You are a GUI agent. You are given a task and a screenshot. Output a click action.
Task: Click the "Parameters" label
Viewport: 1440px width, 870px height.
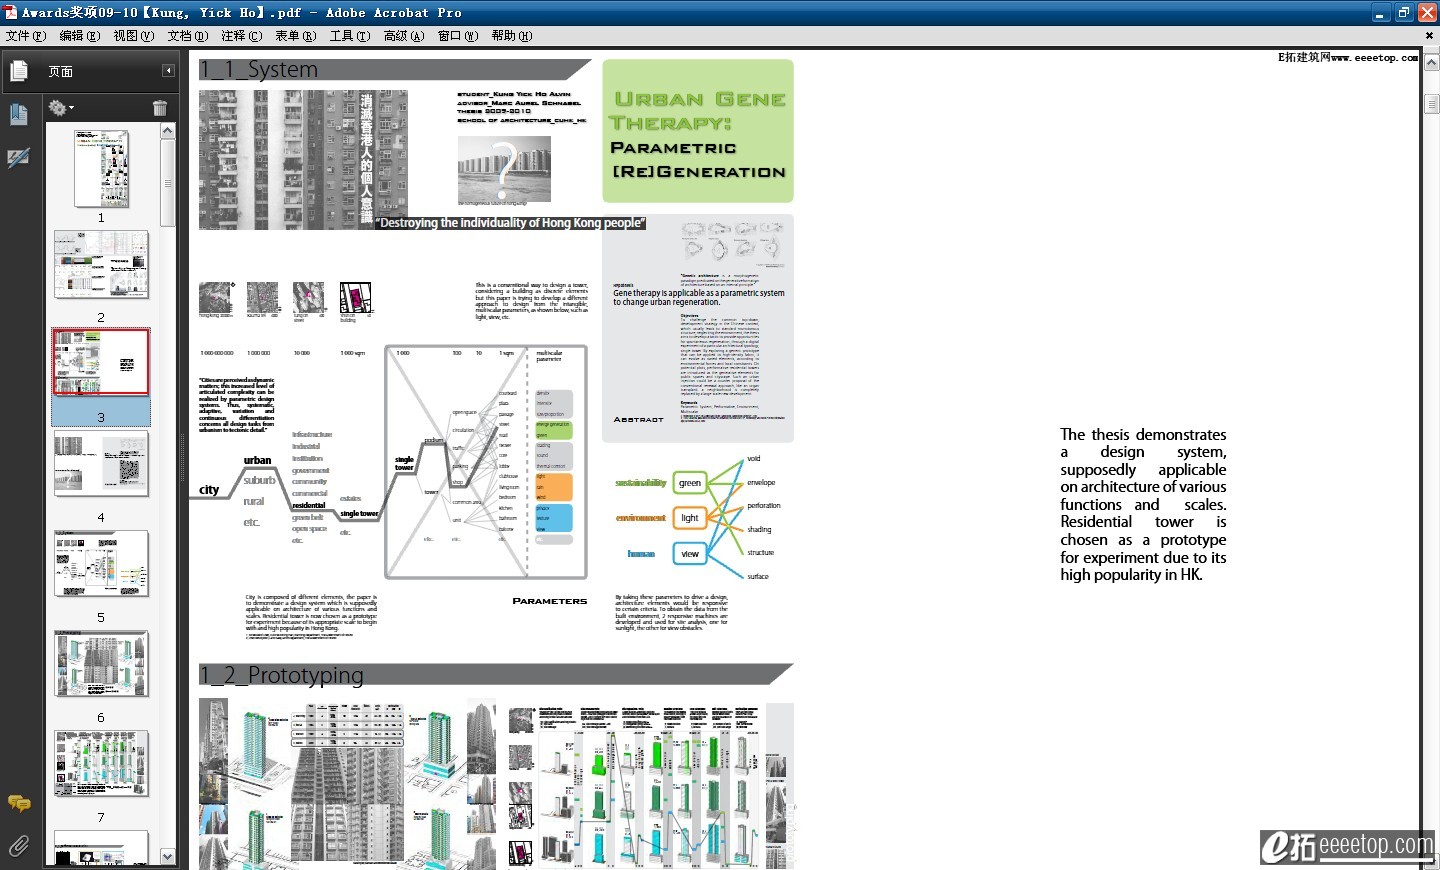(549, 601)
